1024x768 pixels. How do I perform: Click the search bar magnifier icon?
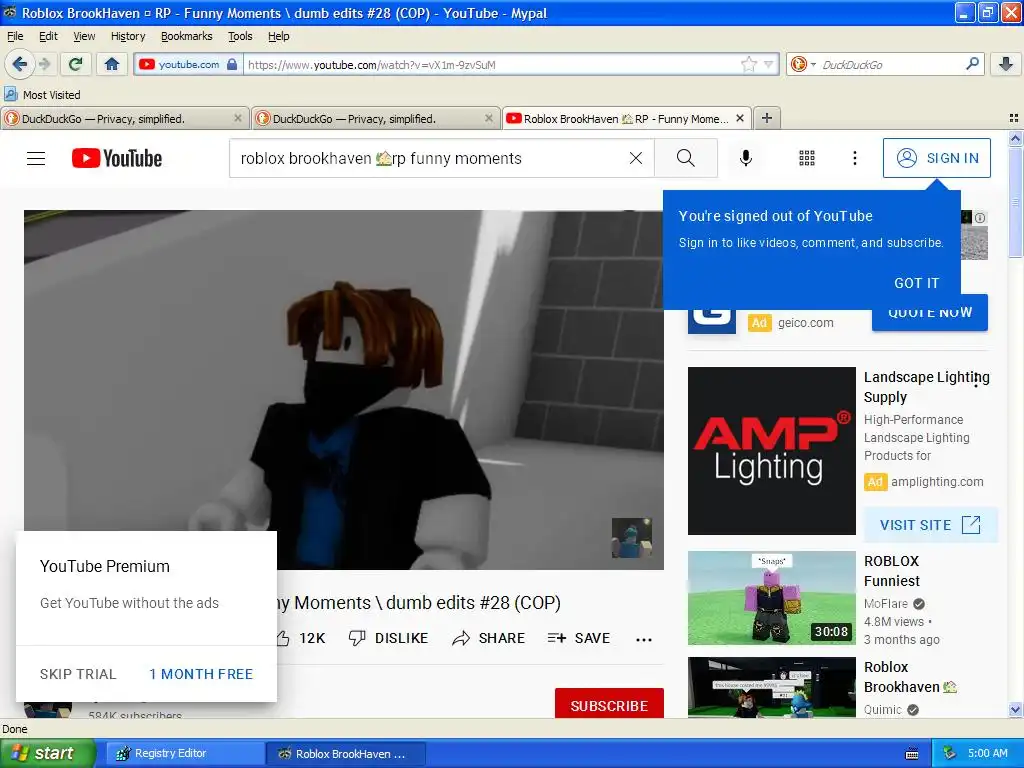click(x=972, y=64)
